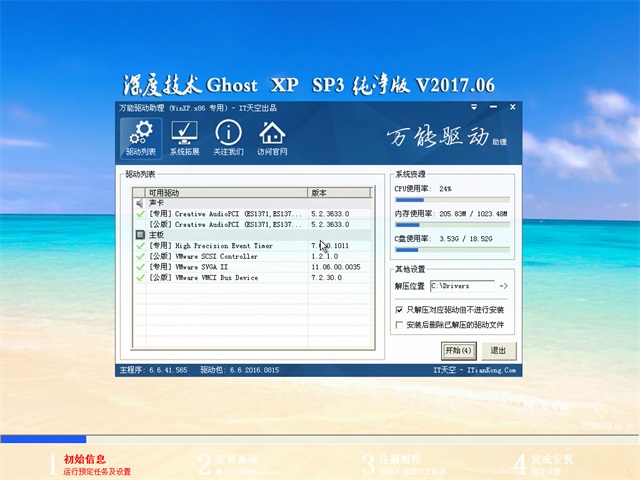The width and height of the screenshot is (640, 480).
Task: Select the 声卡 speaker category icon
Action: coord(140,203)
